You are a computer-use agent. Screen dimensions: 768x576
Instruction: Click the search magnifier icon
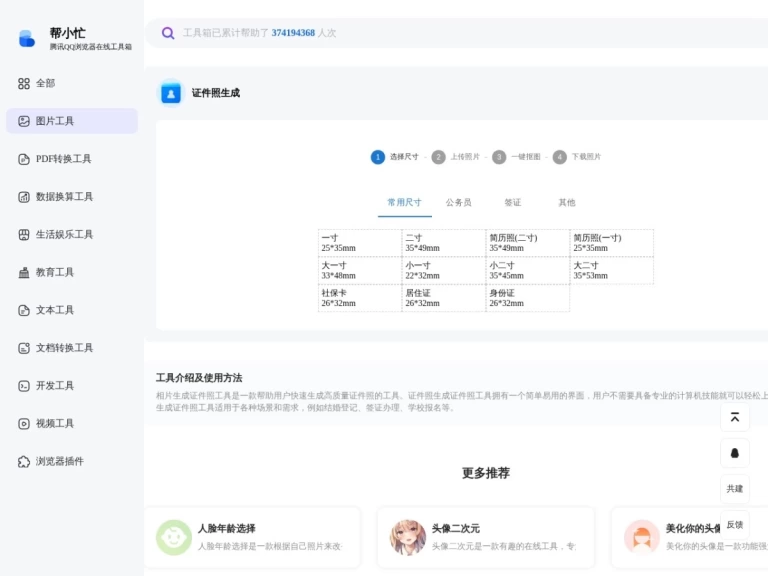coord(168,33)
